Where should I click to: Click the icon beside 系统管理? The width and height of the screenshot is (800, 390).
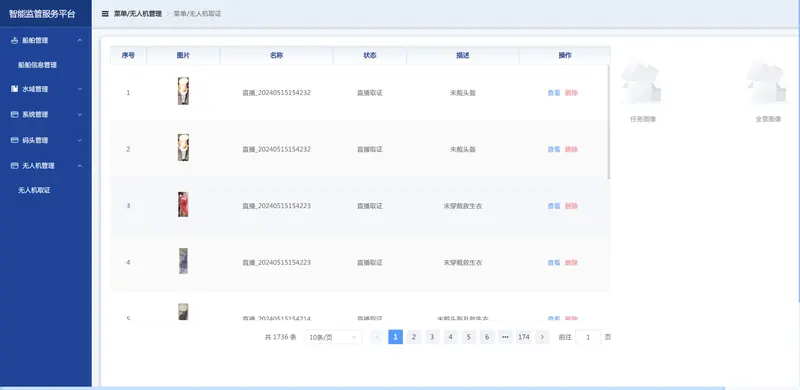(14, 114)
